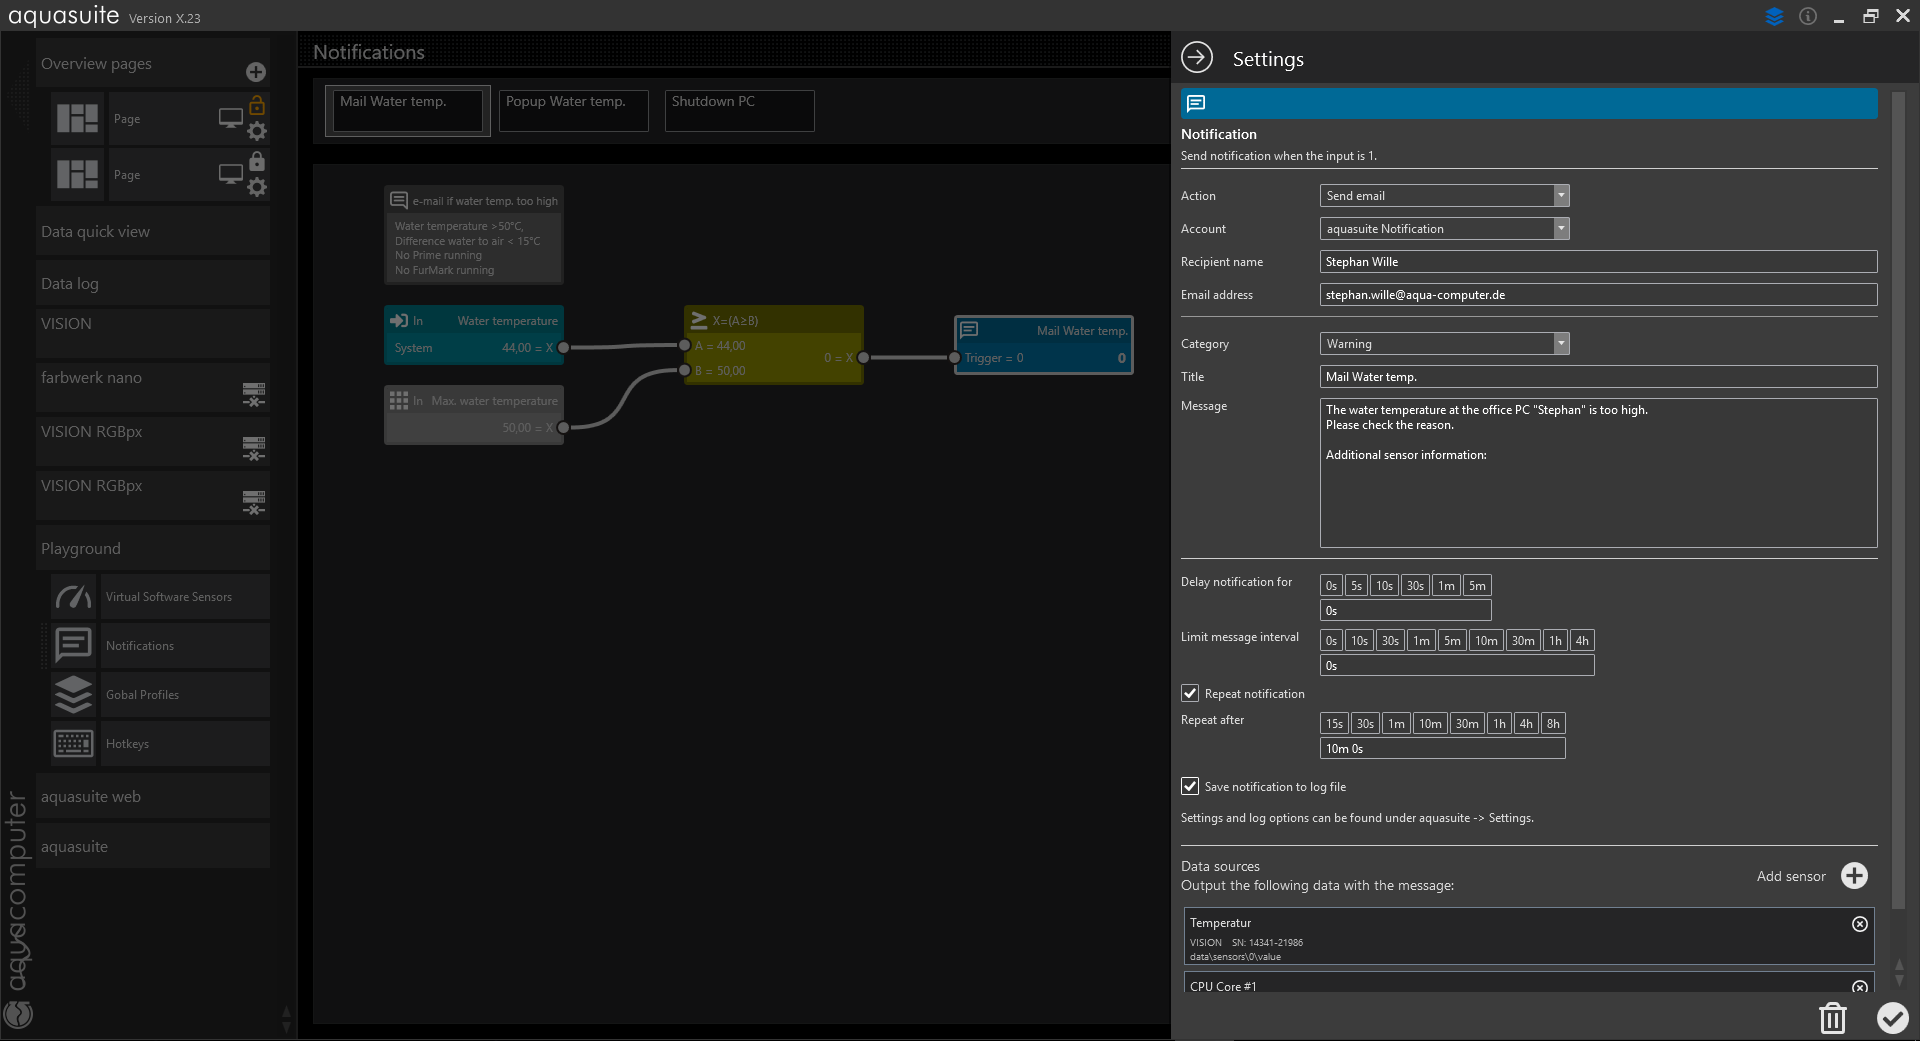The width and height of the screenshot is (1920, 1041).
Task: Open Data quick view section
Action: (153, 231)
